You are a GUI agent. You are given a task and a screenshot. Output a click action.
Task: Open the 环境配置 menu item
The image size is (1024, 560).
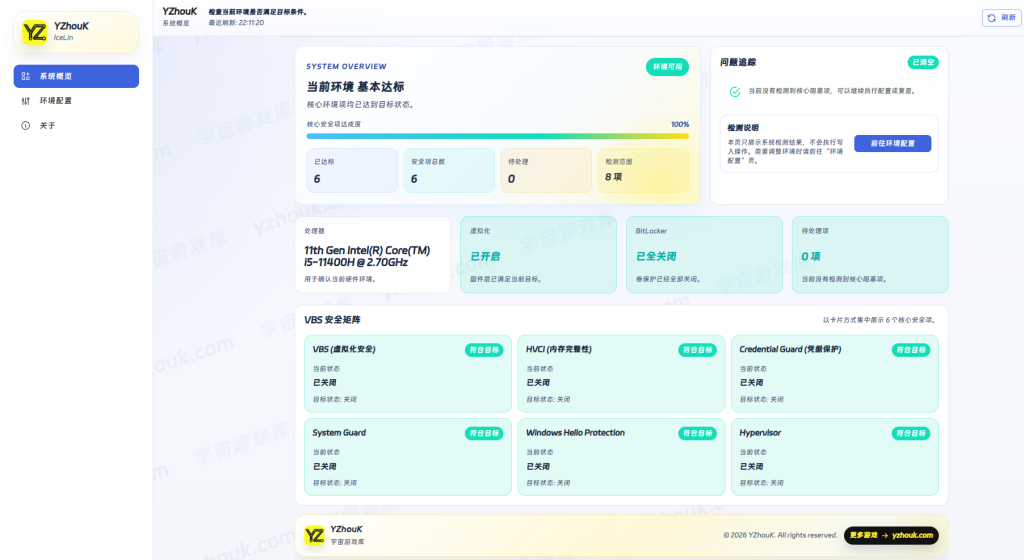pos(76,101)
